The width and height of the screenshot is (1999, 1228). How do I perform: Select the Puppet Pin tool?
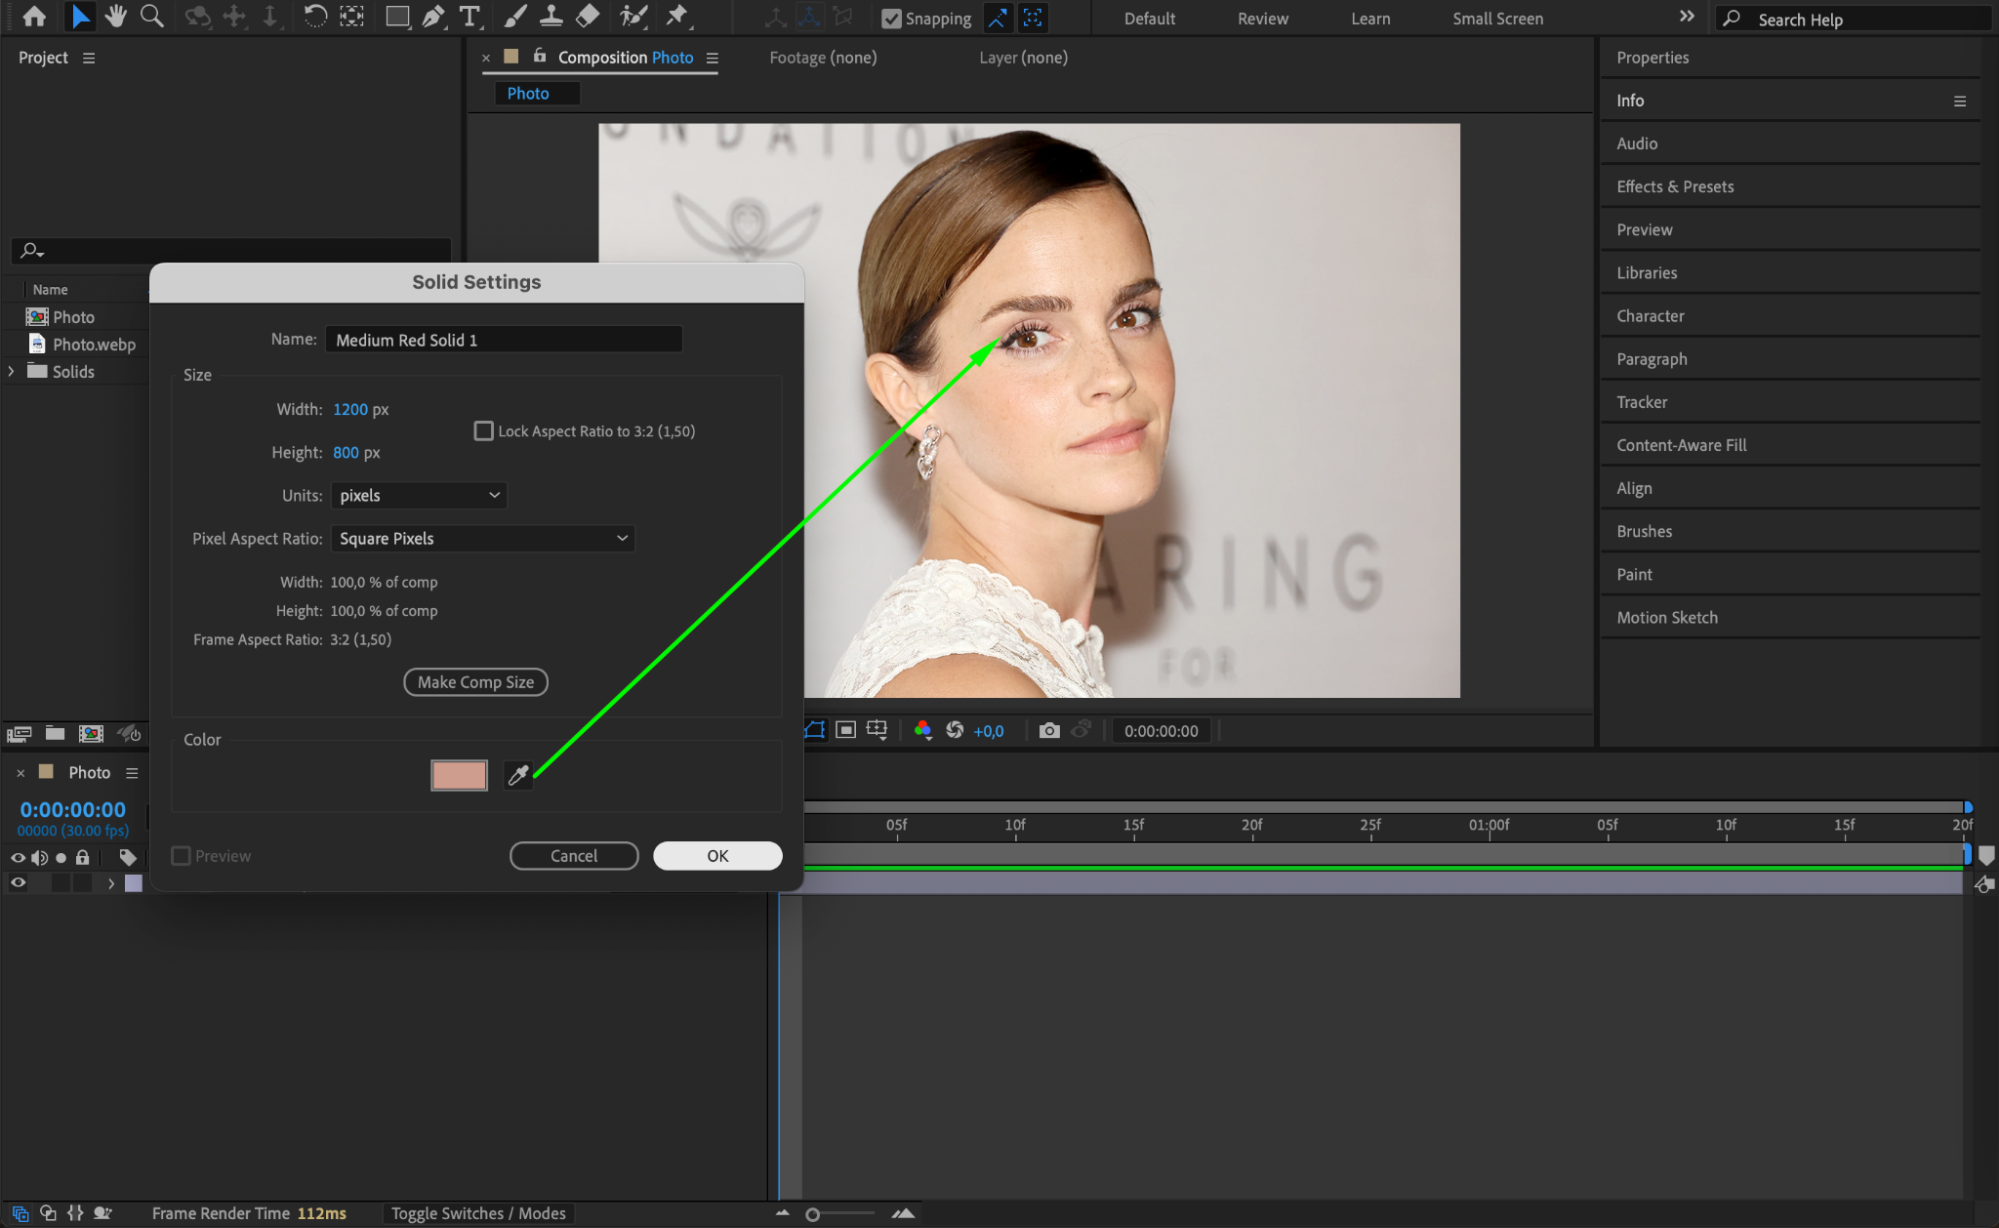[677, 16]
